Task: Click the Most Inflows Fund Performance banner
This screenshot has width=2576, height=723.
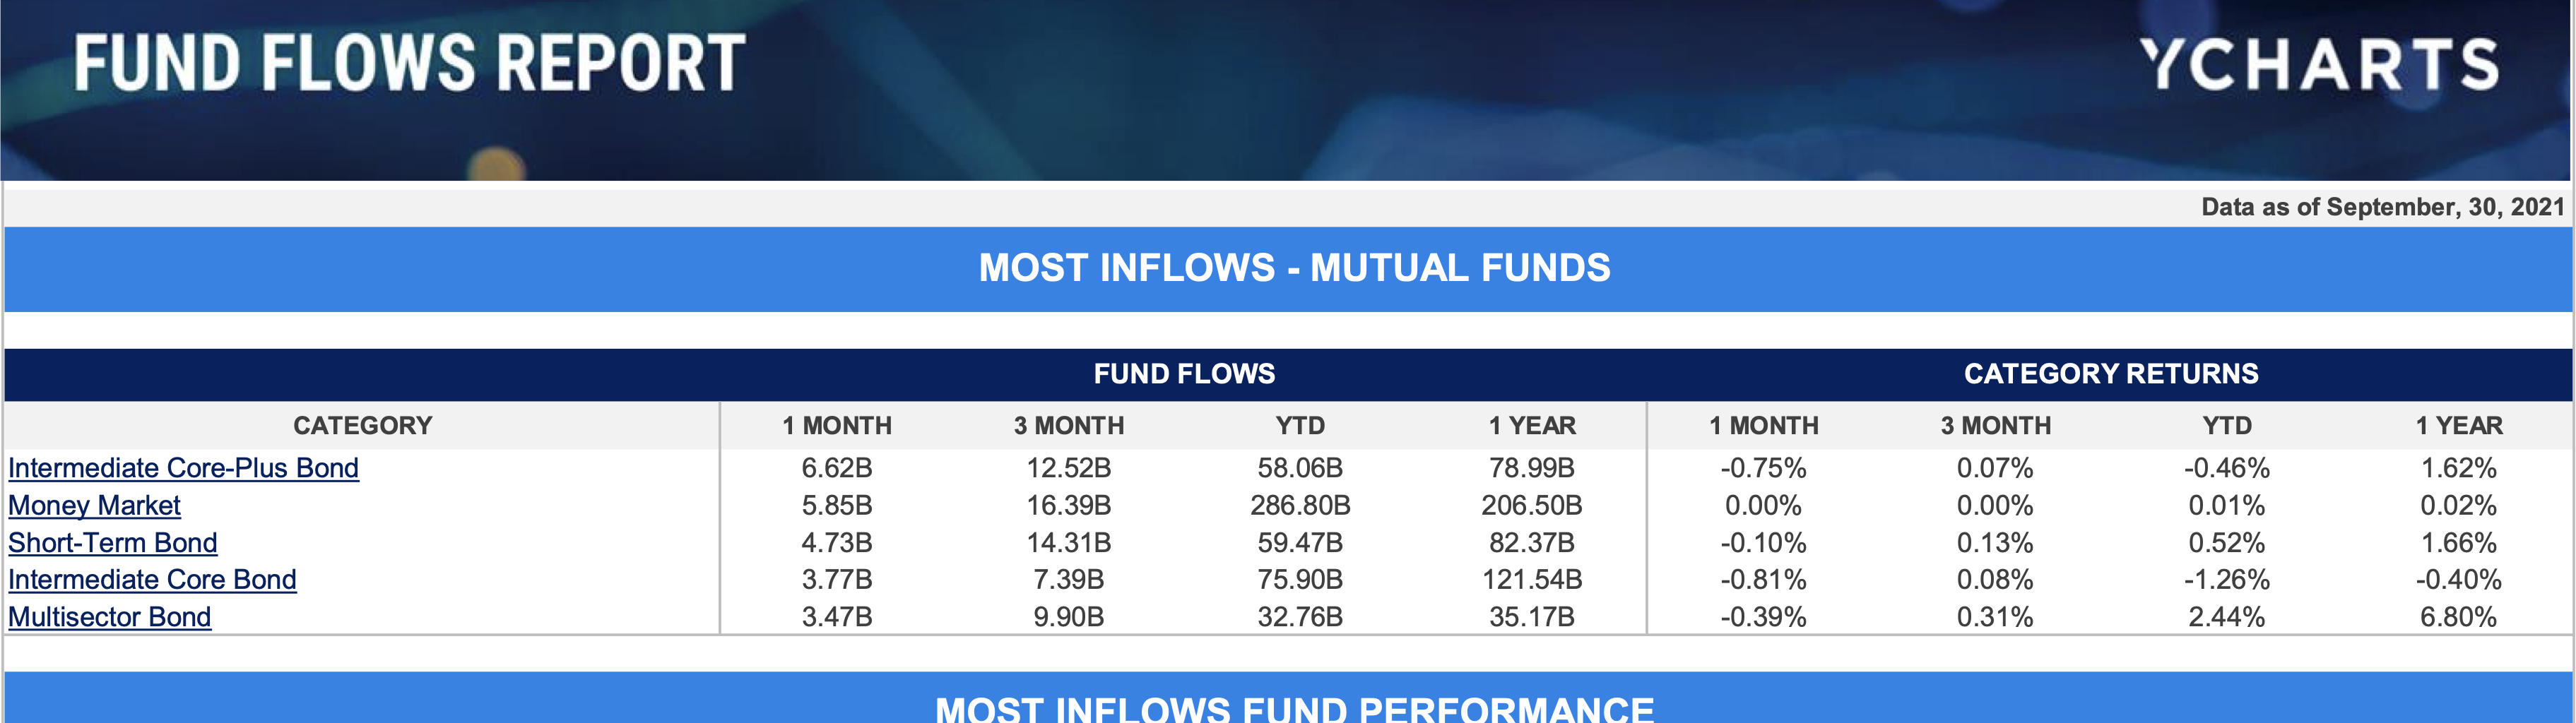Action: (1294, 707)
